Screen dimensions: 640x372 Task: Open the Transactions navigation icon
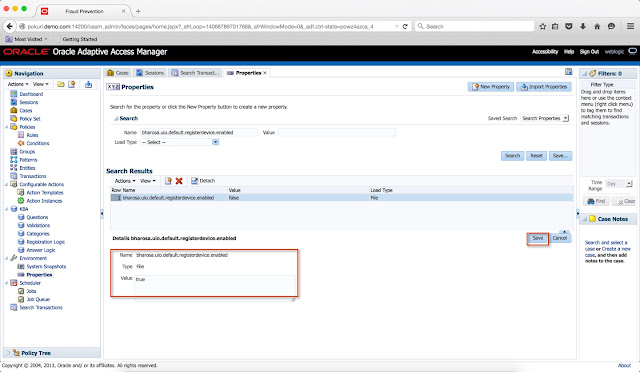(x=13, y=176)
